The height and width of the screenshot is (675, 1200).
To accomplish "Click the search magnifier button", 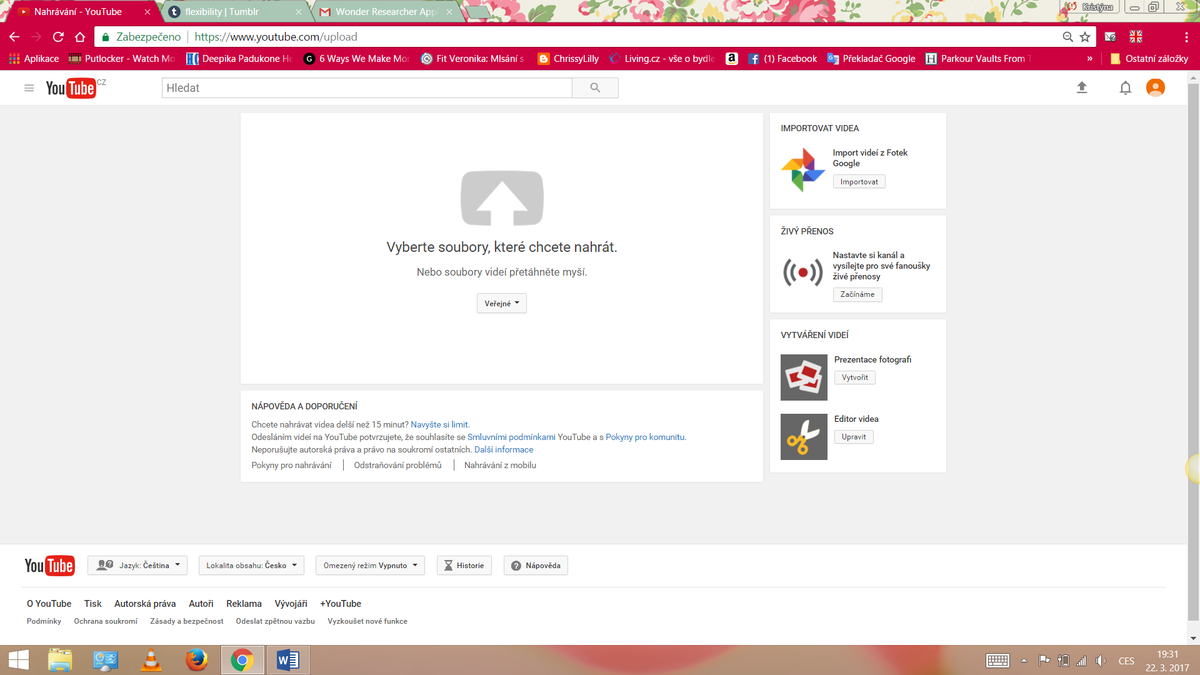I will [595, 88].
